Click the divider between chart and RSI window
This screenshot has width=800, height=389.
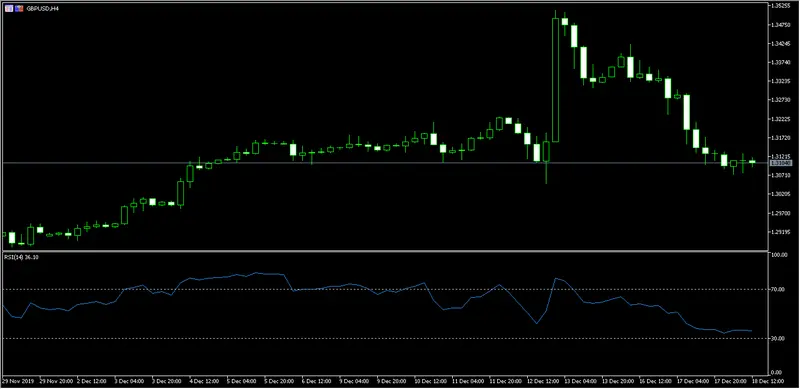(385, 251)
